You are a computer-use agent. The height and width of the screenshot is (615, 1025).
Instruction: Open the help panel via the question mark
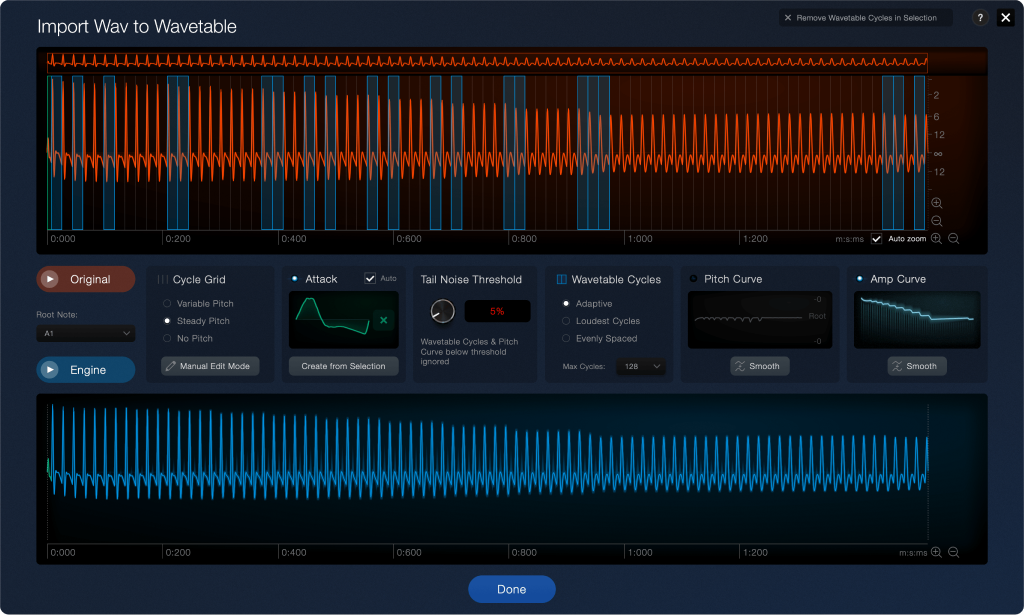pos(978,17)
